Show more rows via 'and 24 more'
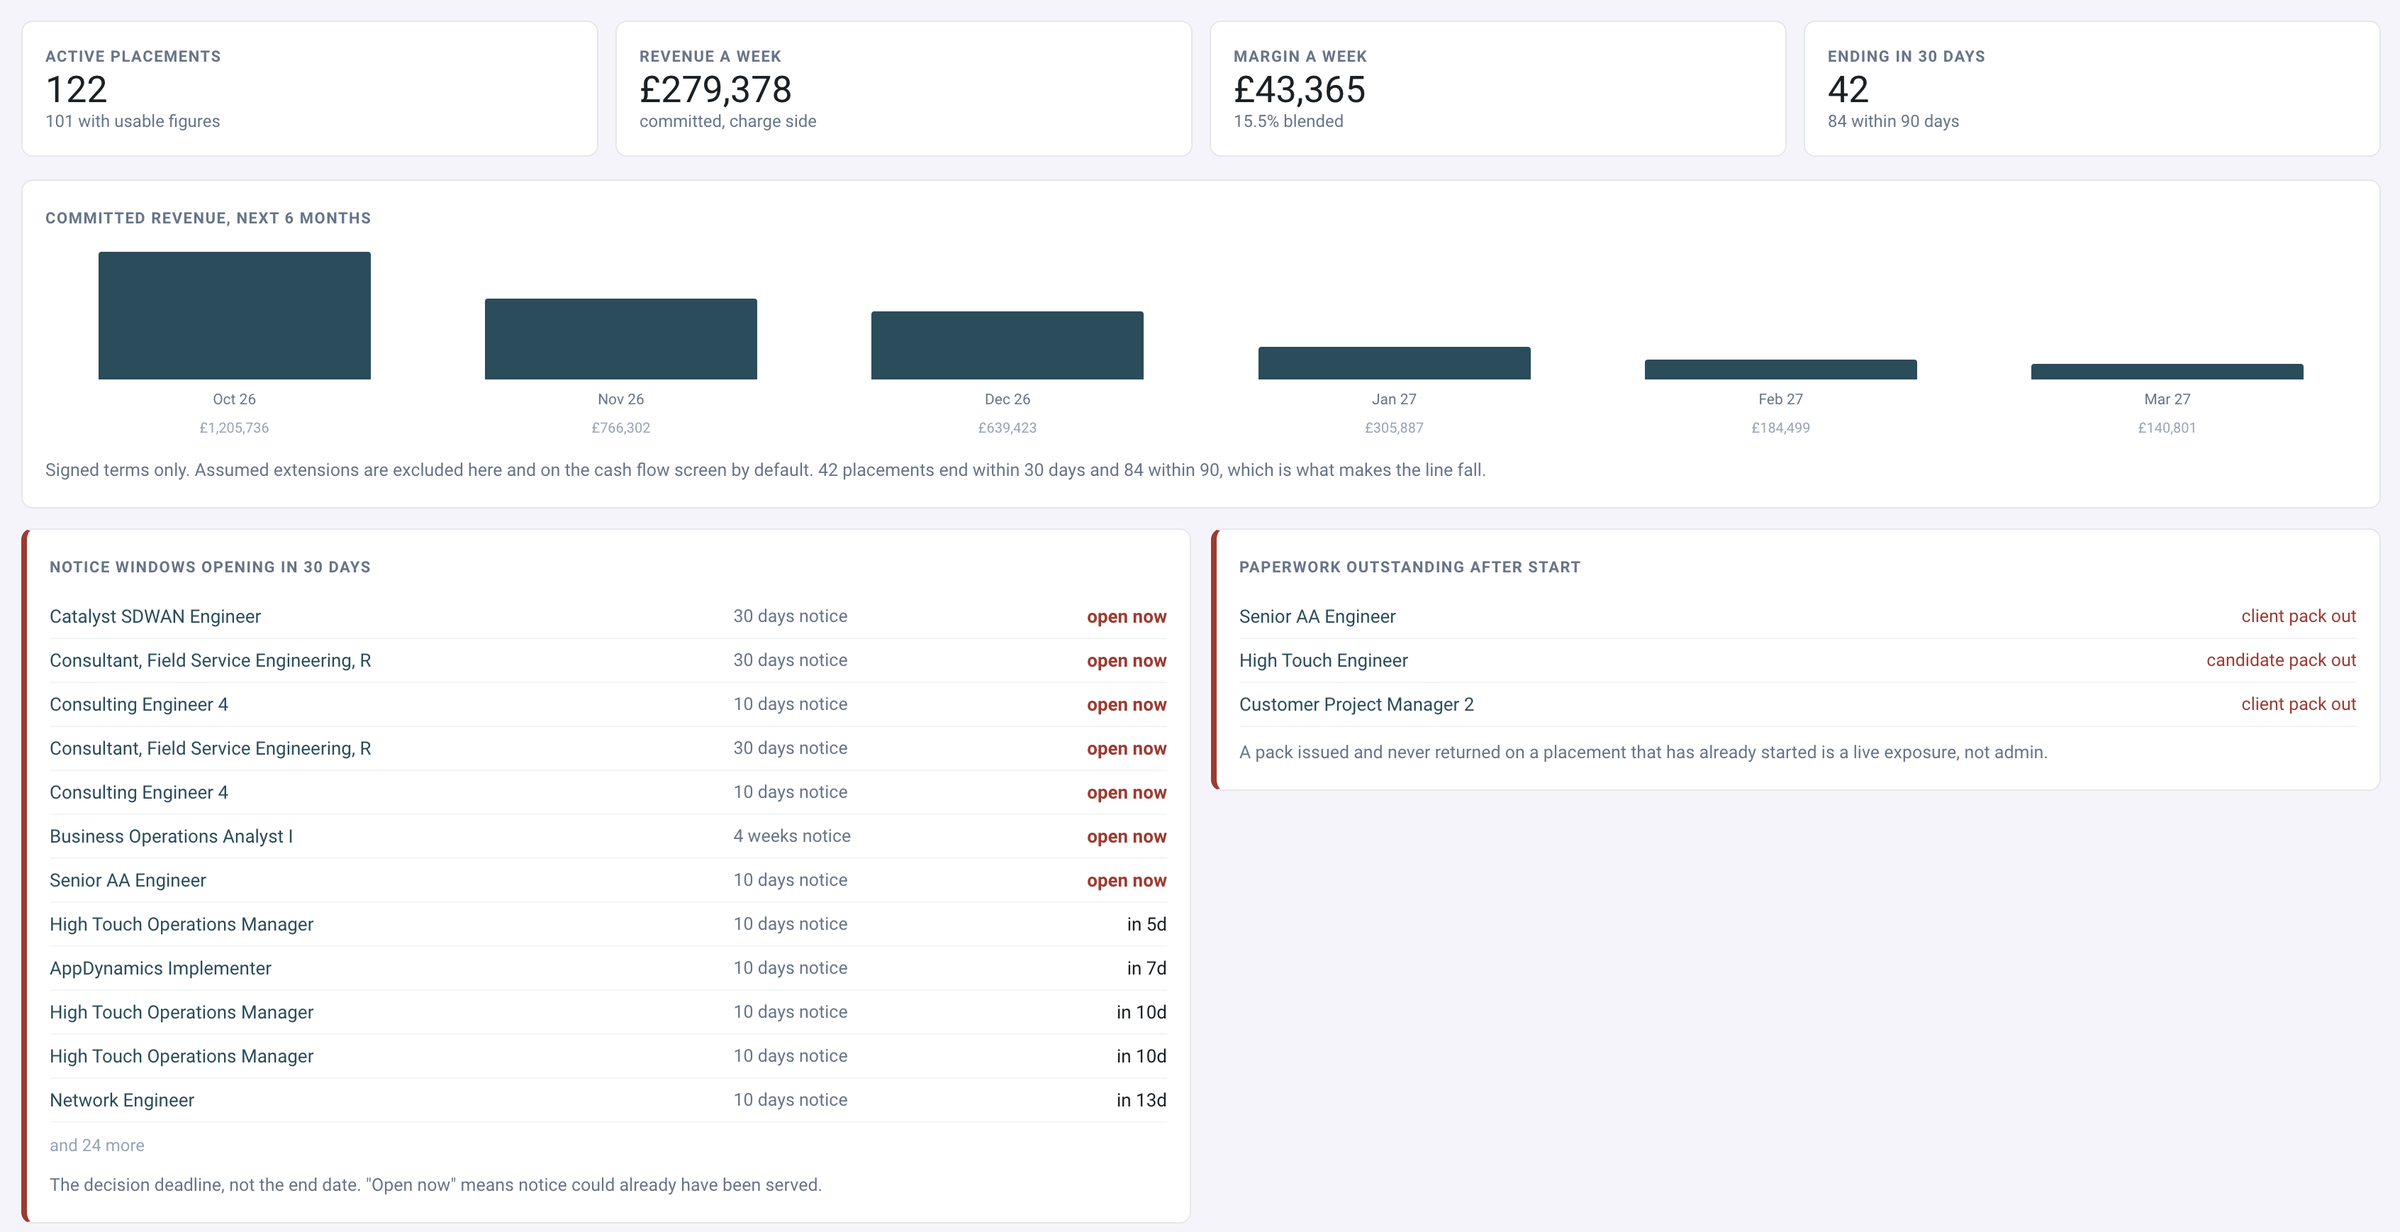The width and height of the screenshot is (2400, 1232). click(97, 1146)
